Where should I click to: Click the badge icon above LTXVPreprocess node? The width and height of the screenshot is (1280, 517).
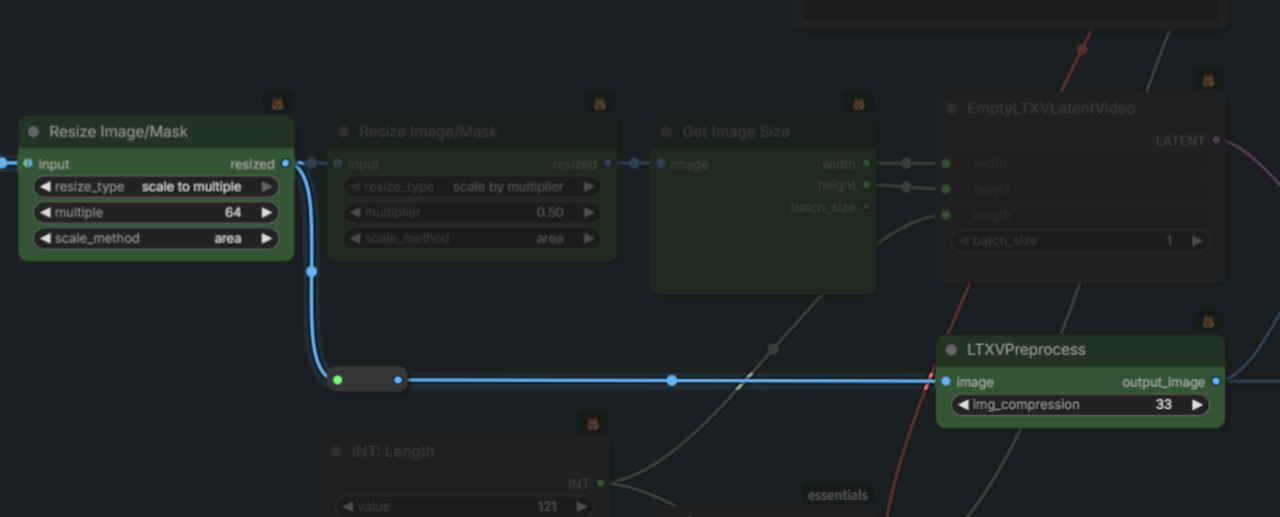coord(1208,322)
